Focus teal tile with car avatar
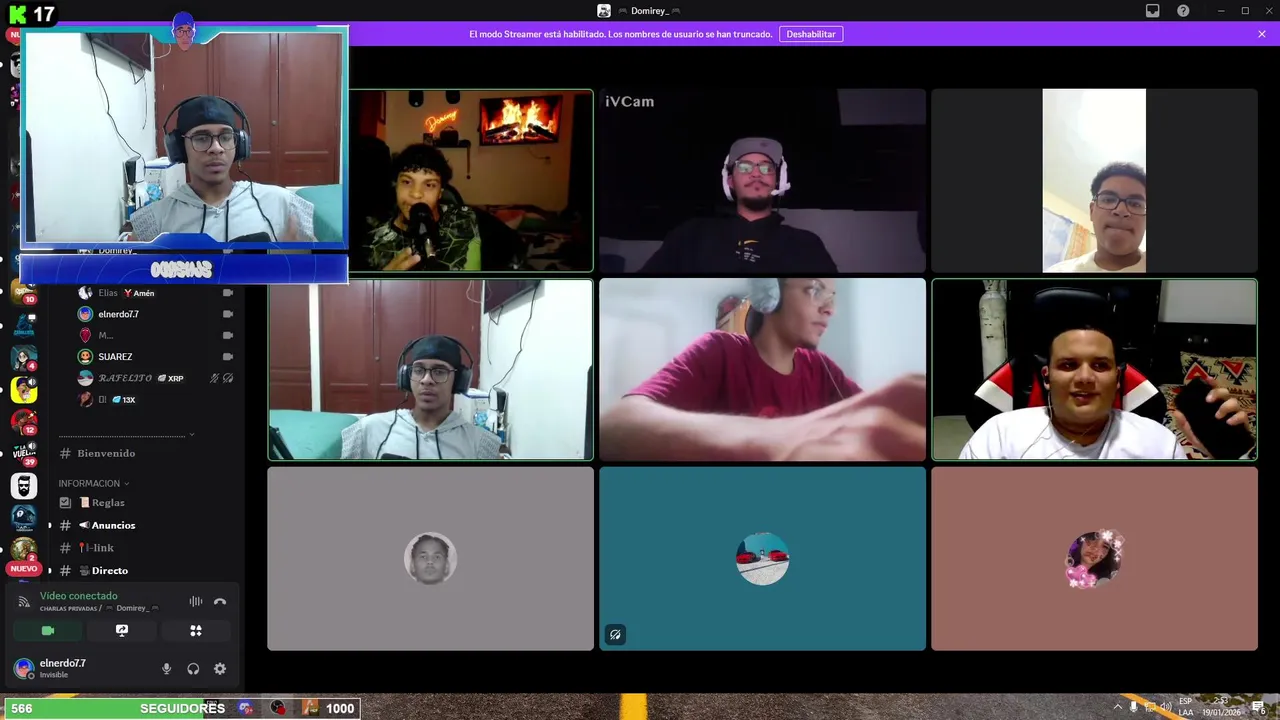1280x720 pixels. coord(762,558)
